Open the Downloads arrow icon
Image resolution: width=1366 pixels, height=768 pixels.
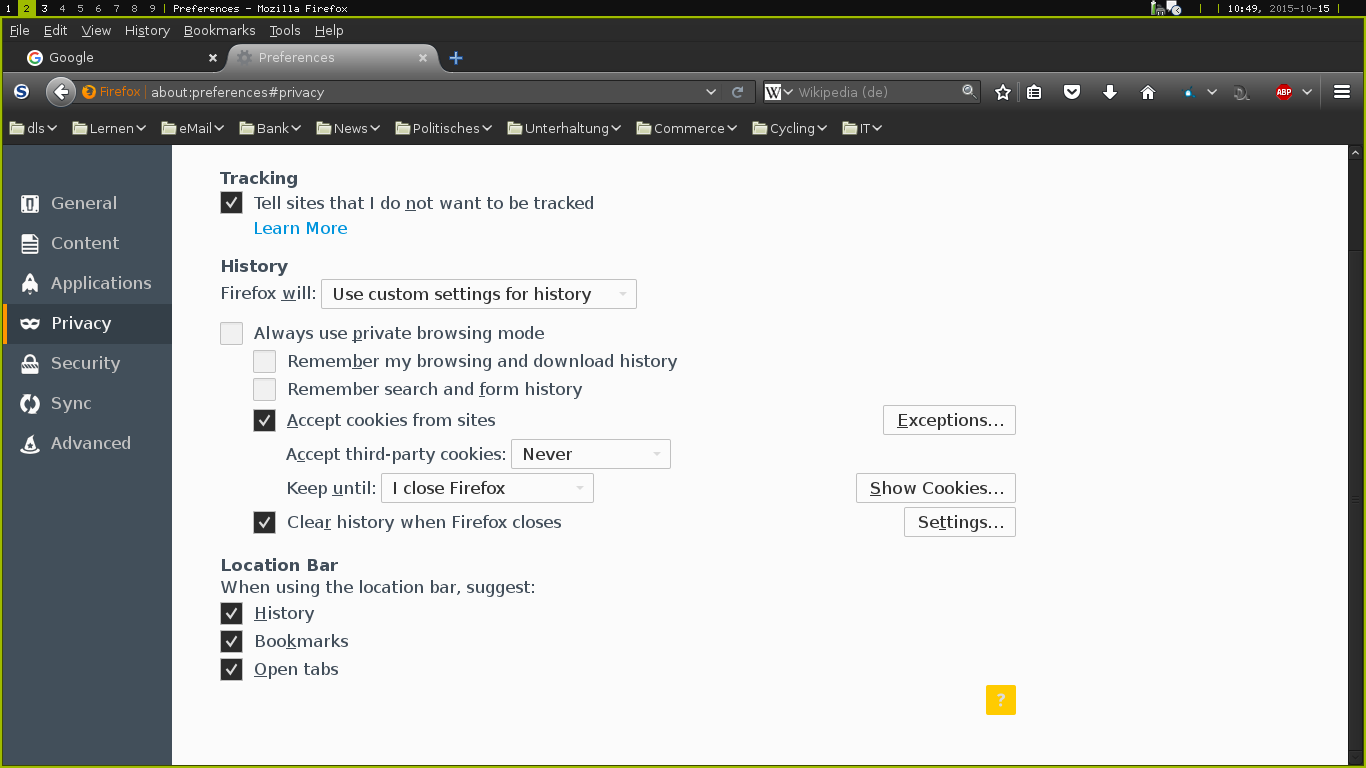(x=1109, y=92)
